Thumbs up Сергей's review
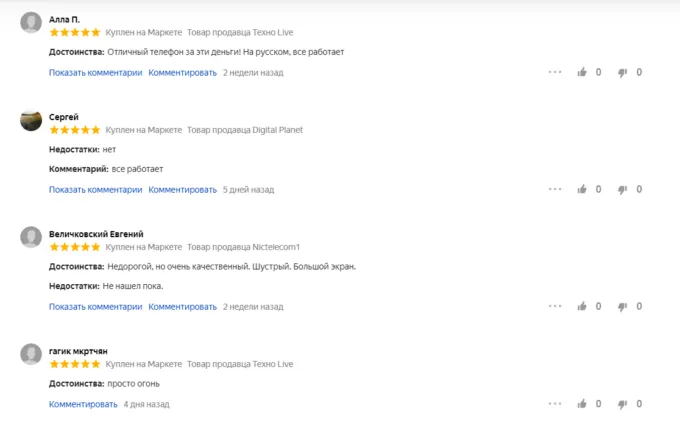This screenshot has height=428, width=680. pos(583,189)
